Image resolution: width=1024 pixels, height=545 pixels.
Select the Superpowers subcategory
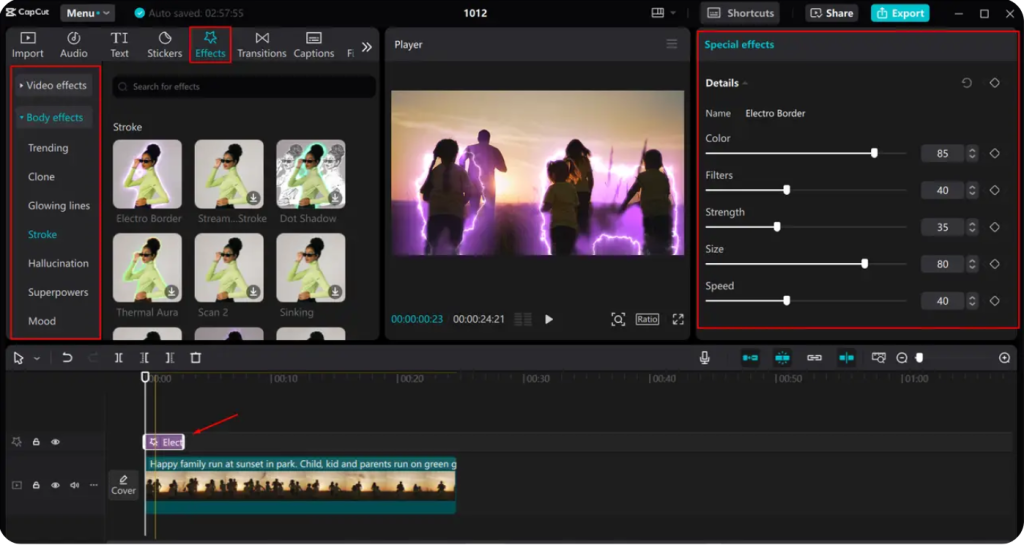pos(58,292)
